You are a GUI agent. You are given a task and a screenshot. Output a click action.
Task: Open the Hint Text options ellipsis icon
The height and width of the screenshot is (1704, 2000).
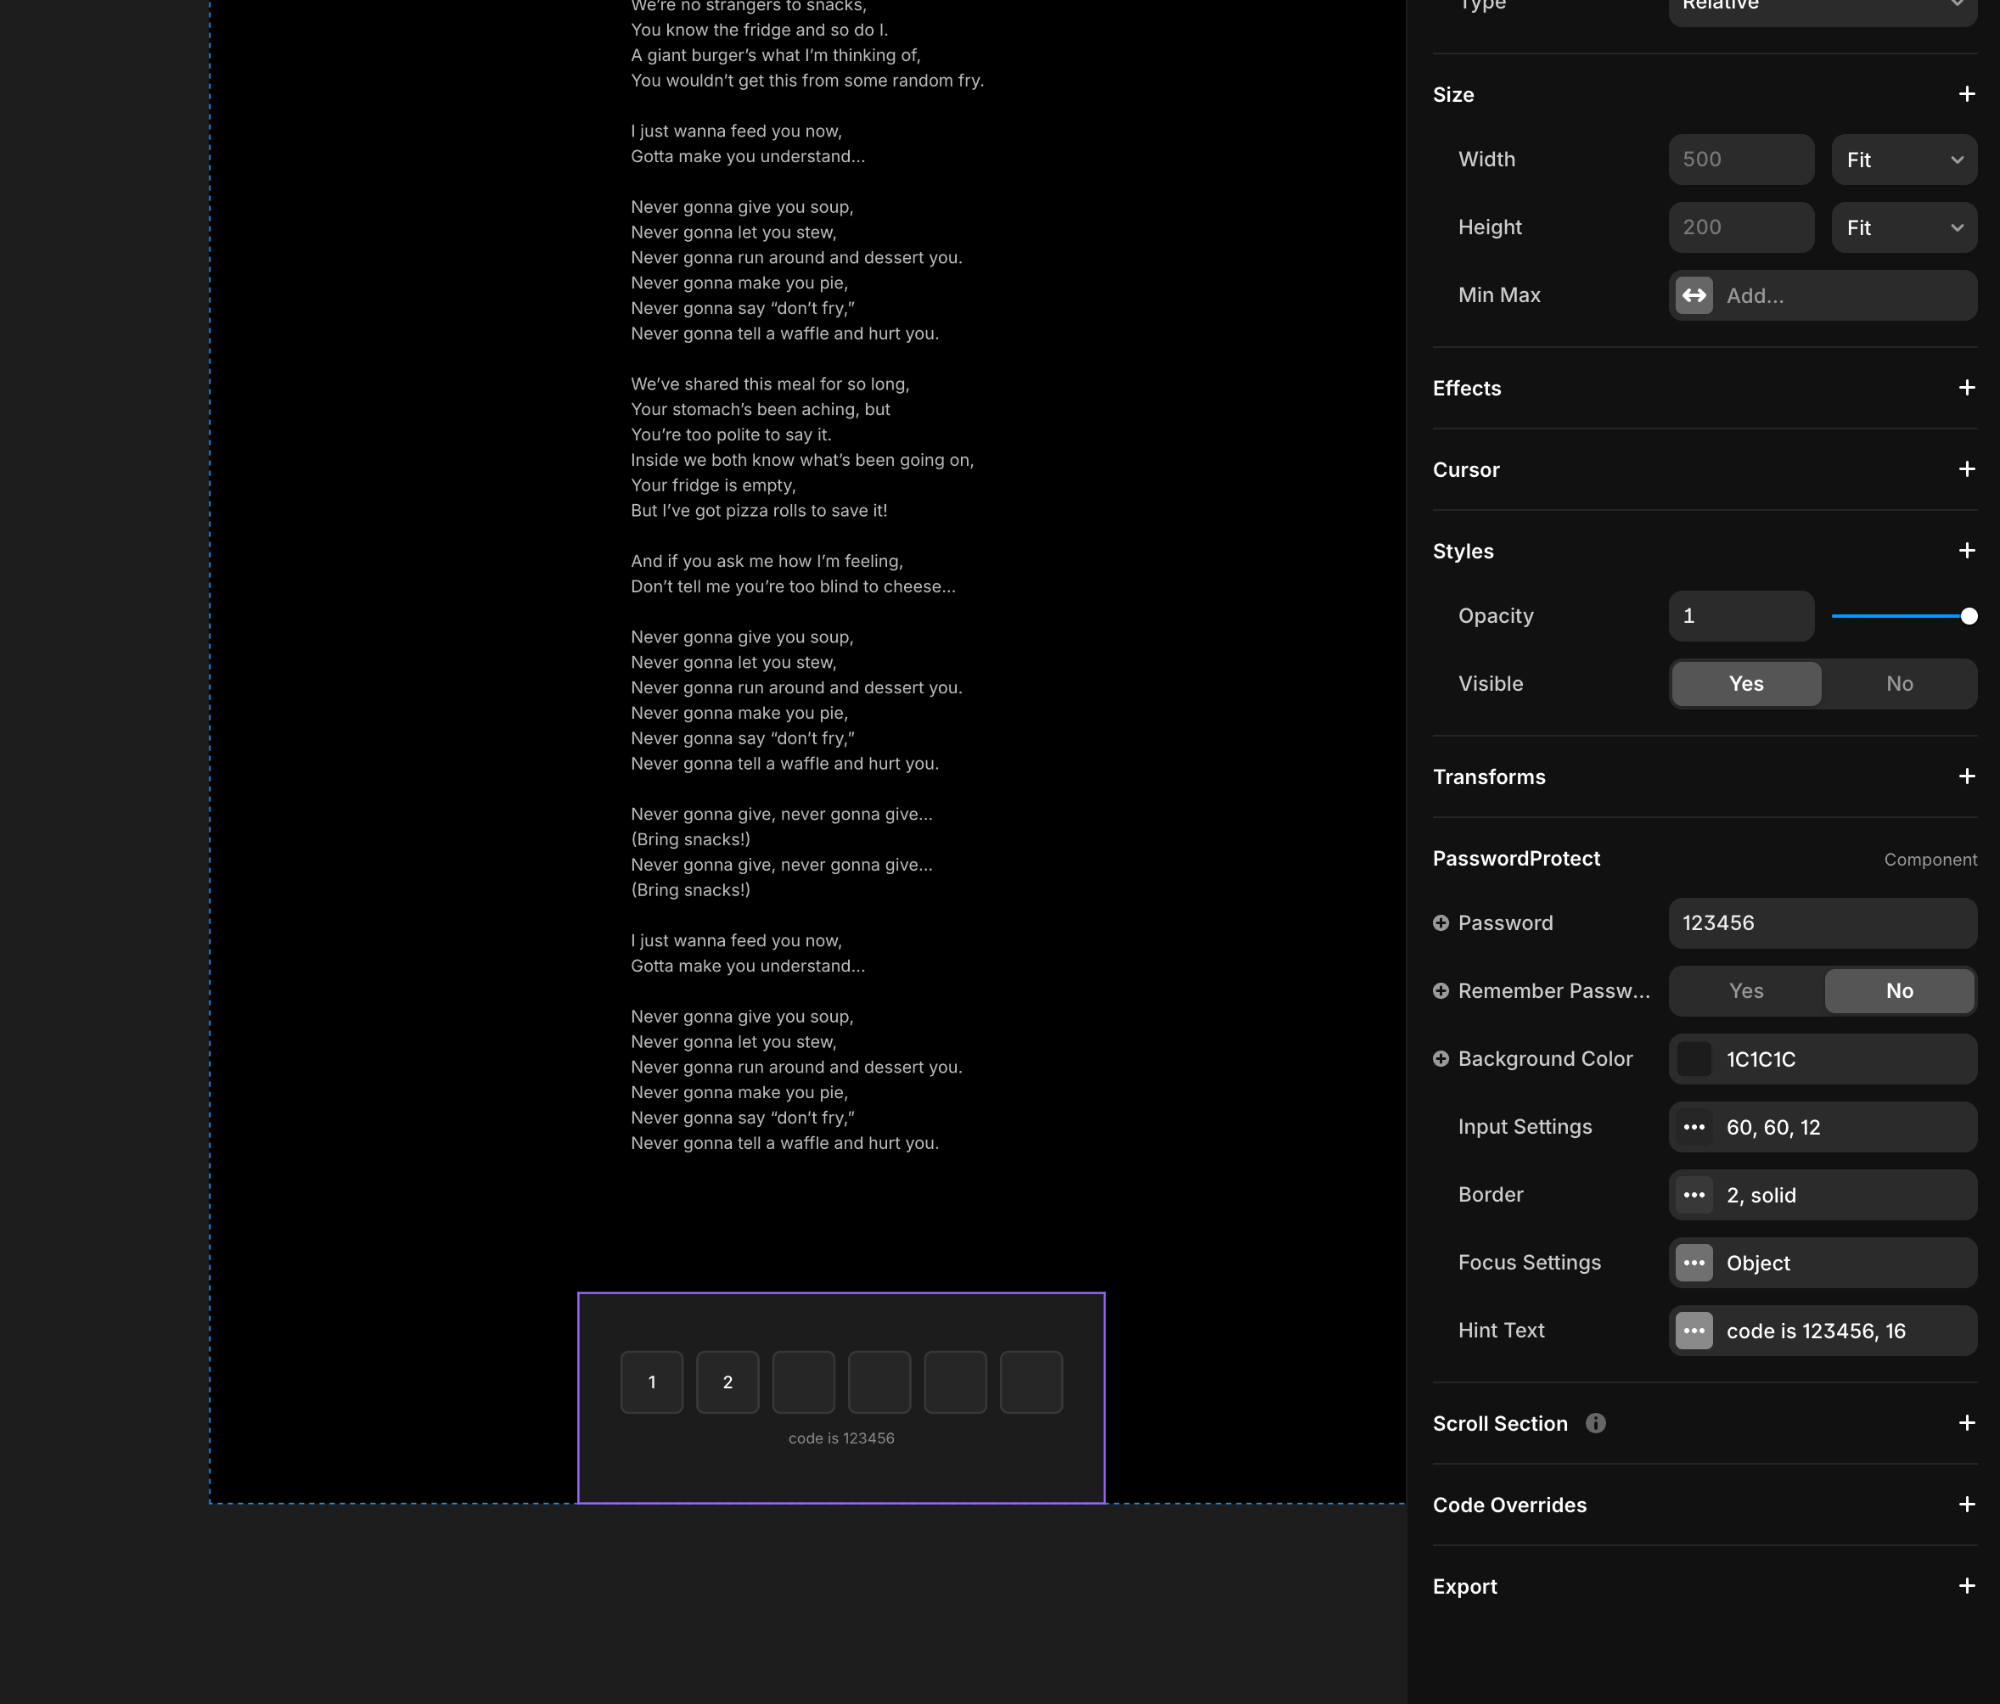(x=1694, y=1331)
